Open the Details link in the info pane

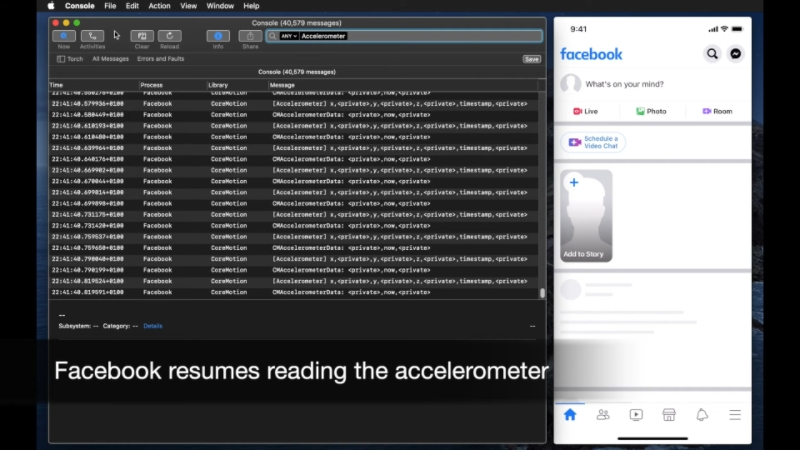coord(153,326)
